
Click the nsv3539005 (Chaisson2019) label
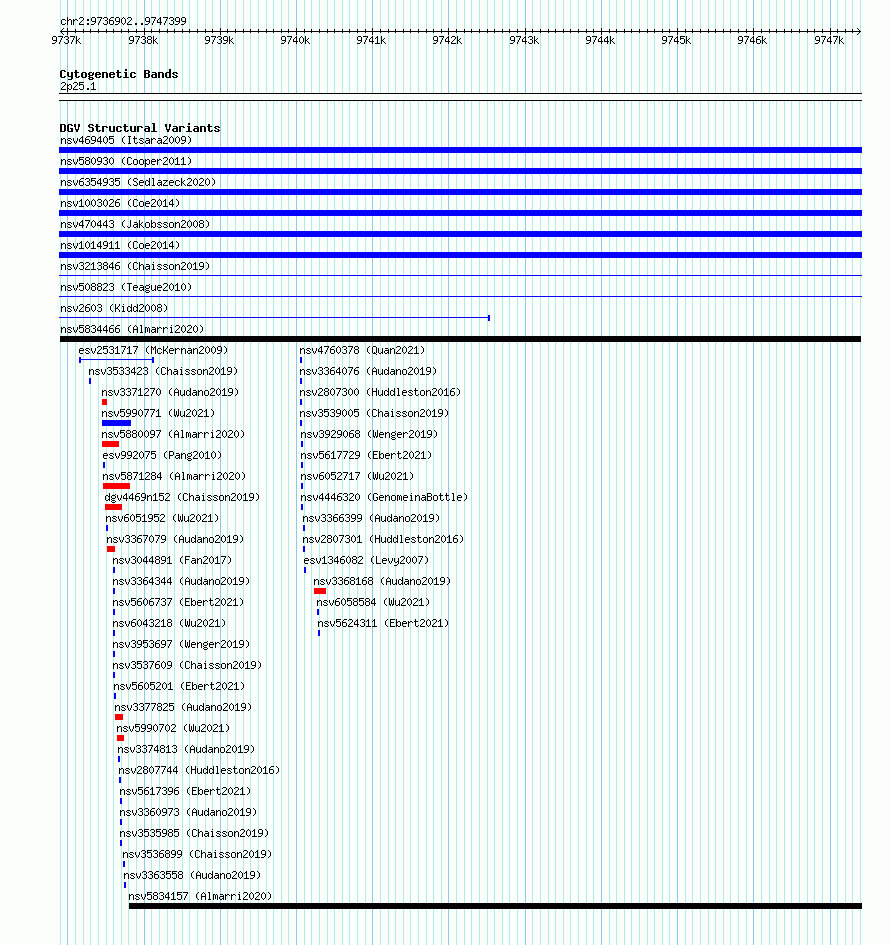coord(374,414)
